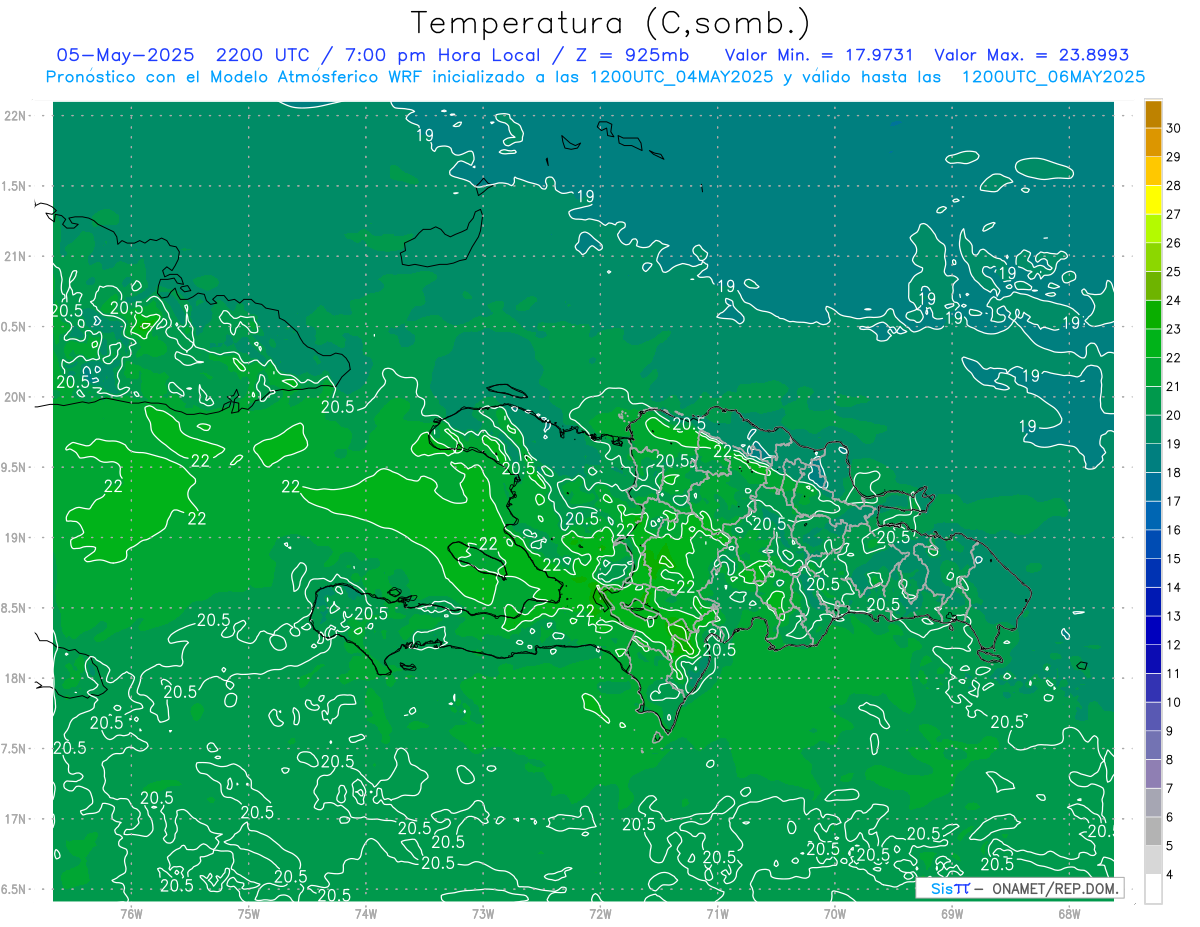The image size is (1200, 927).
Task: Click the color scale label 13
Action: point(1174,616)
